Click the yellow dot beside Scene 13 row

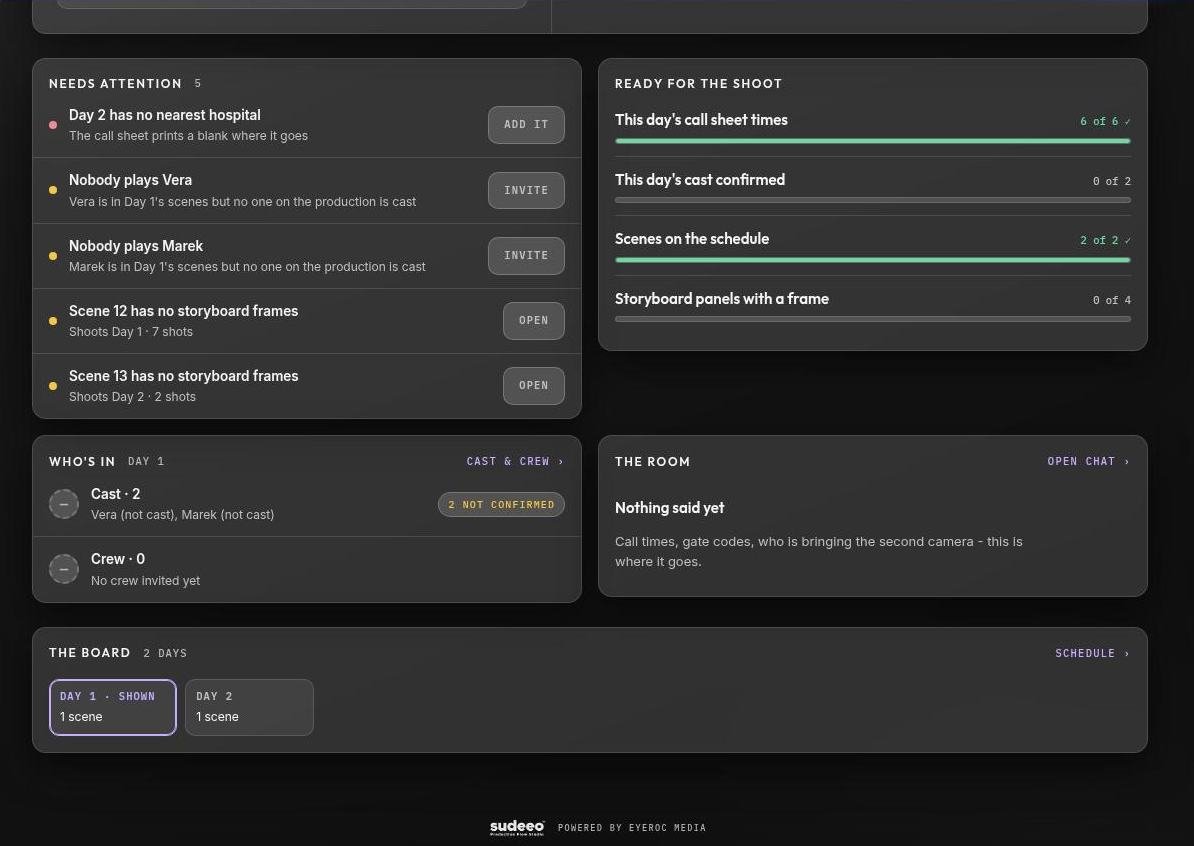(53, 386)
